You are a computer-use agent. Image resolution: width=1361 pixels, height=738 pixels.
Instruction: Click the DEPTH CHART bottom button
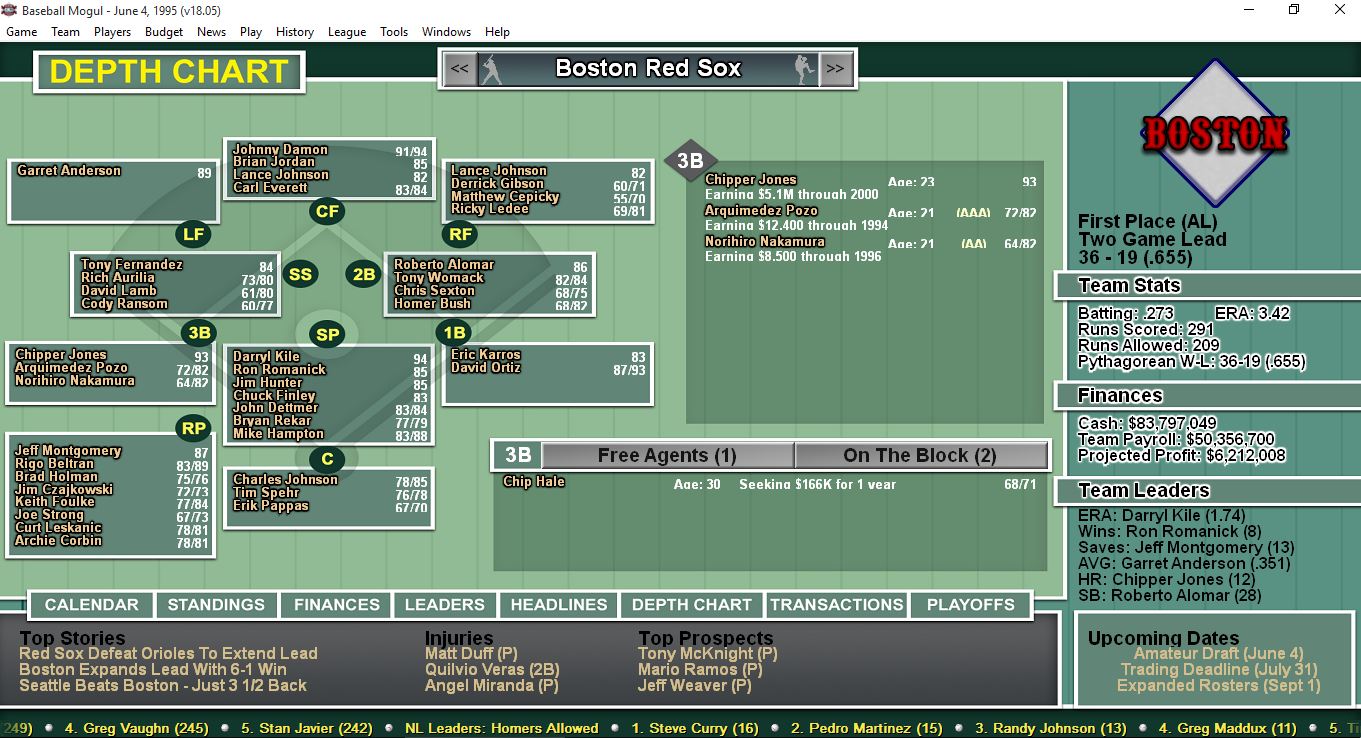point(692,605)
